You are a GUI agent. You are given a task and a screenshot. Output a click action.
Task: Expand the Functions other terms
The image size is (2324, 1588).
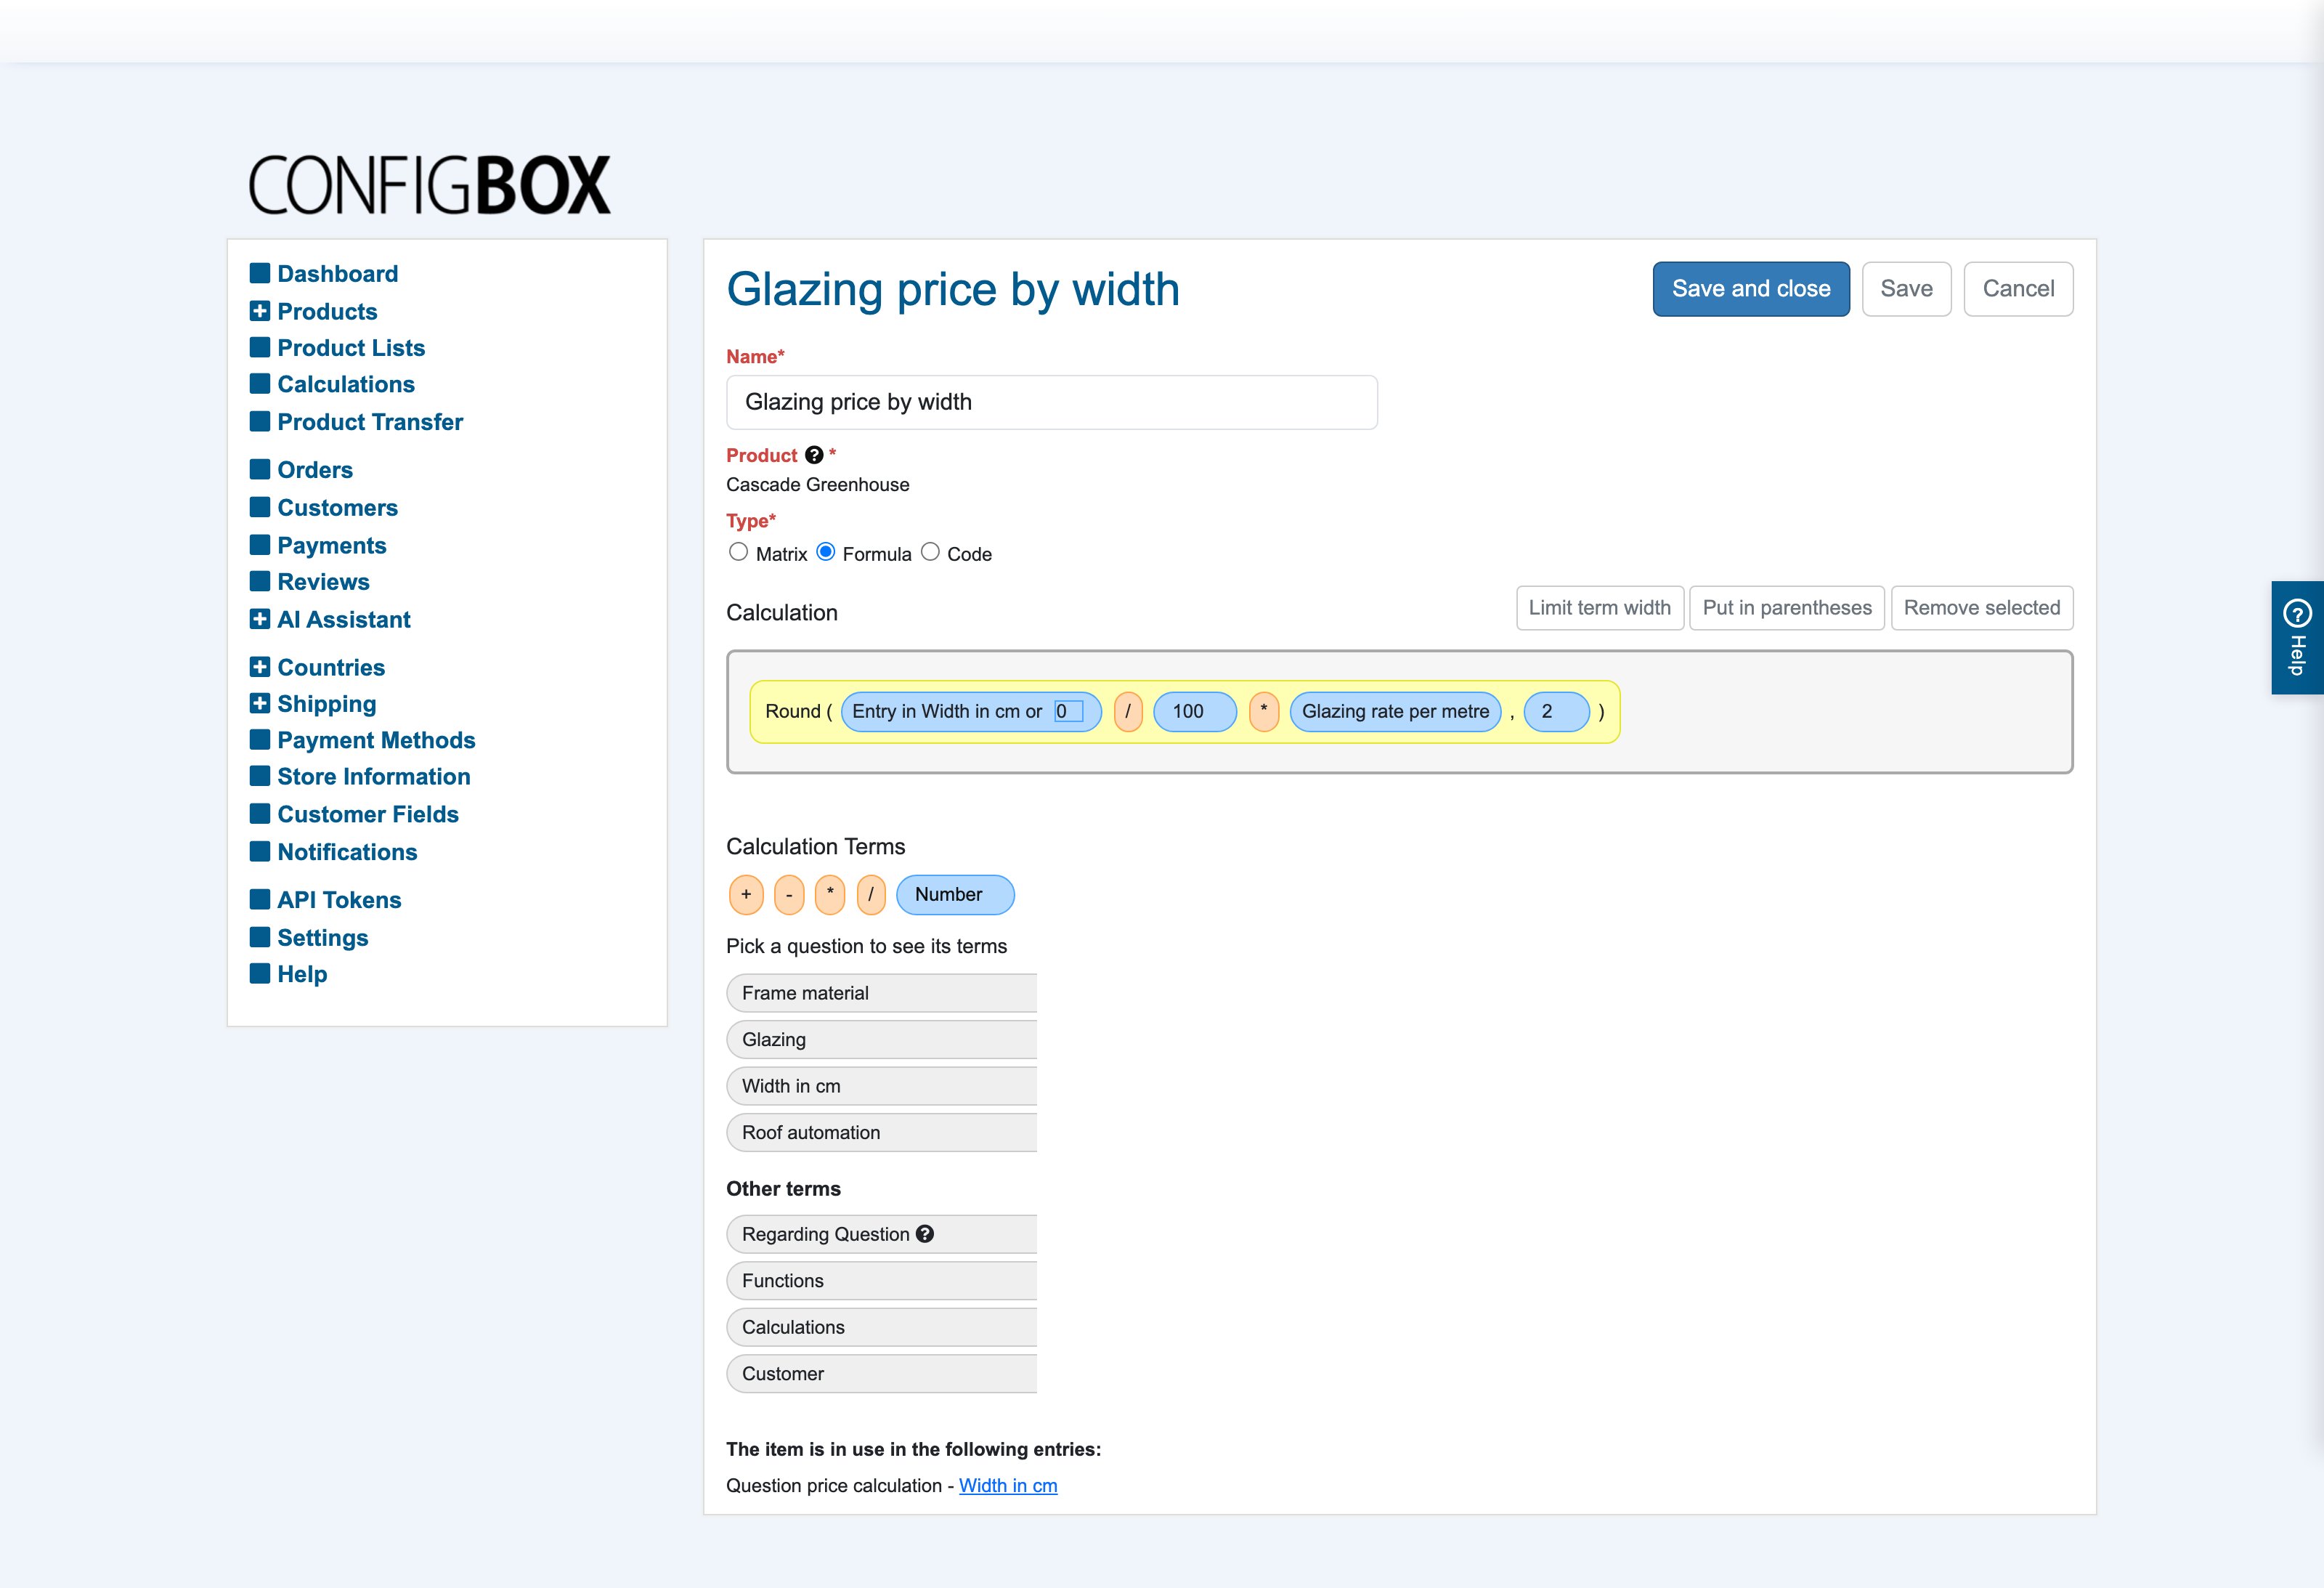(x=881, y=1281)
